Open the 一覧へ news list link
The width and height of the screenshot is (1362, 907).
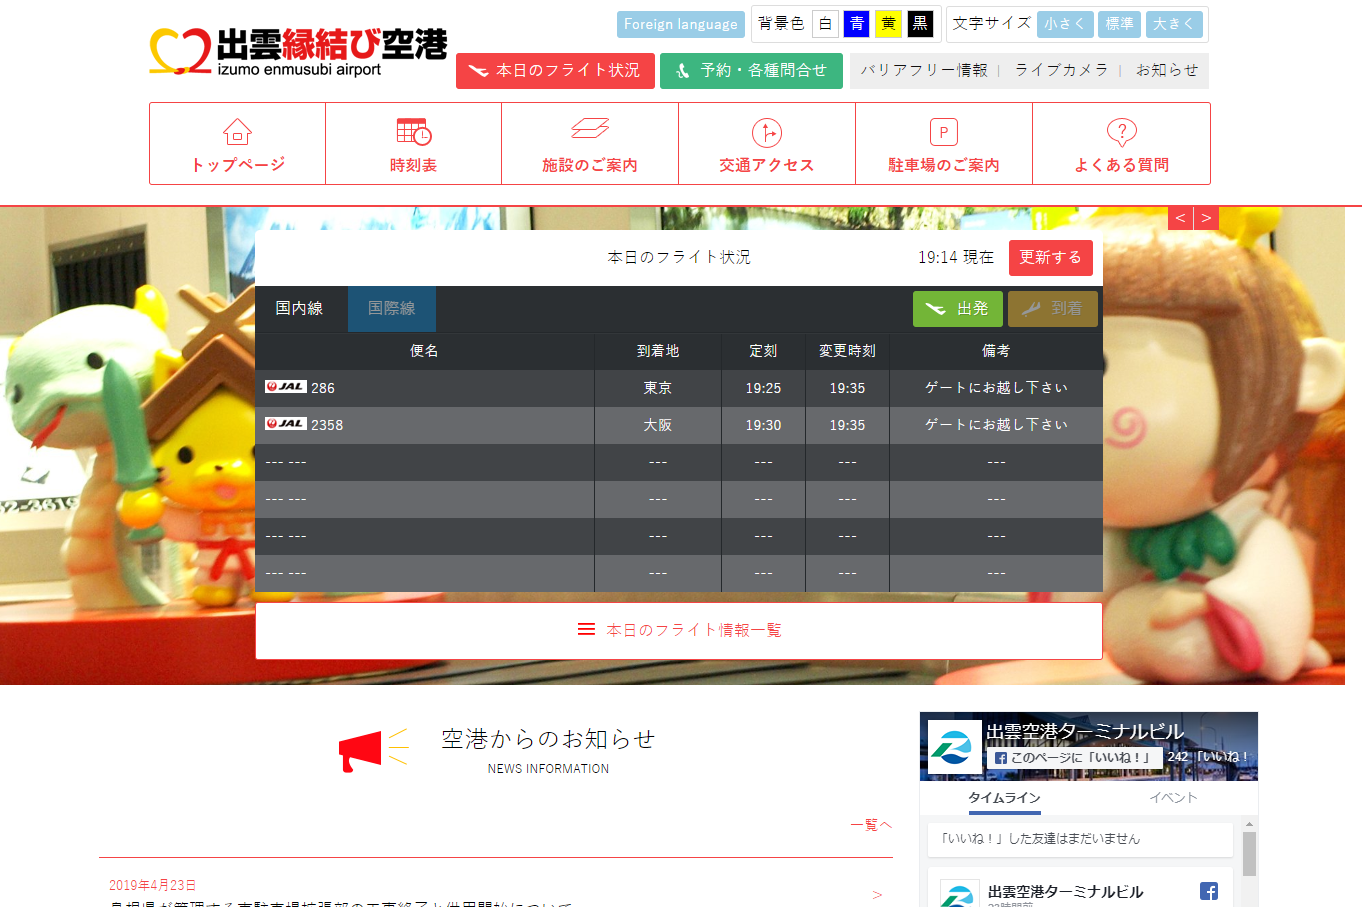pos(870,825)
